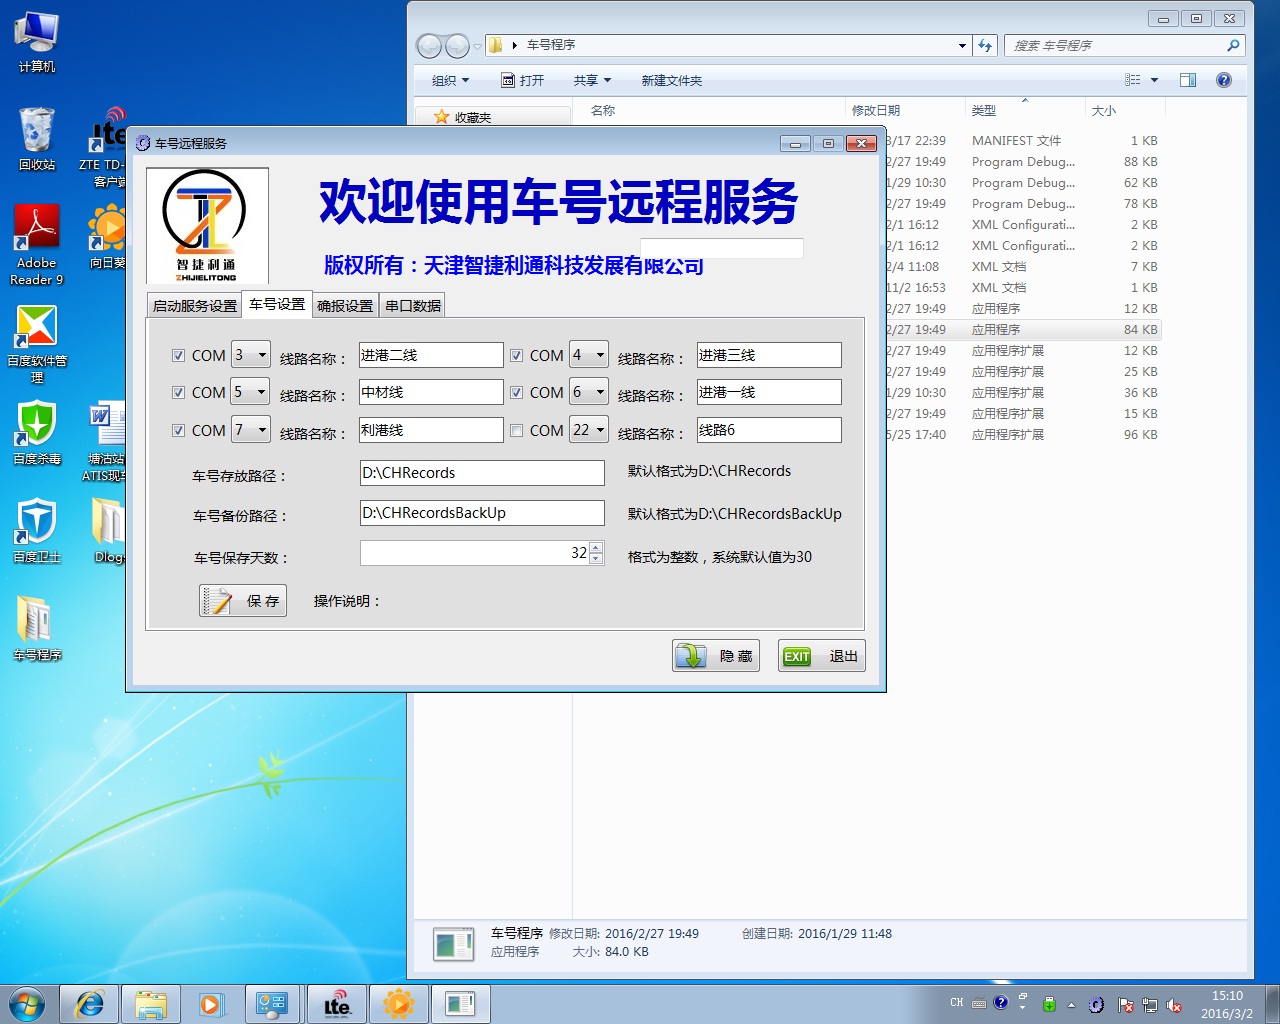The height and width of the screenshot is (1024, 1280).
Task: Click Internet Explorer in the taskbar
Action: click(x=90, y=1004)
